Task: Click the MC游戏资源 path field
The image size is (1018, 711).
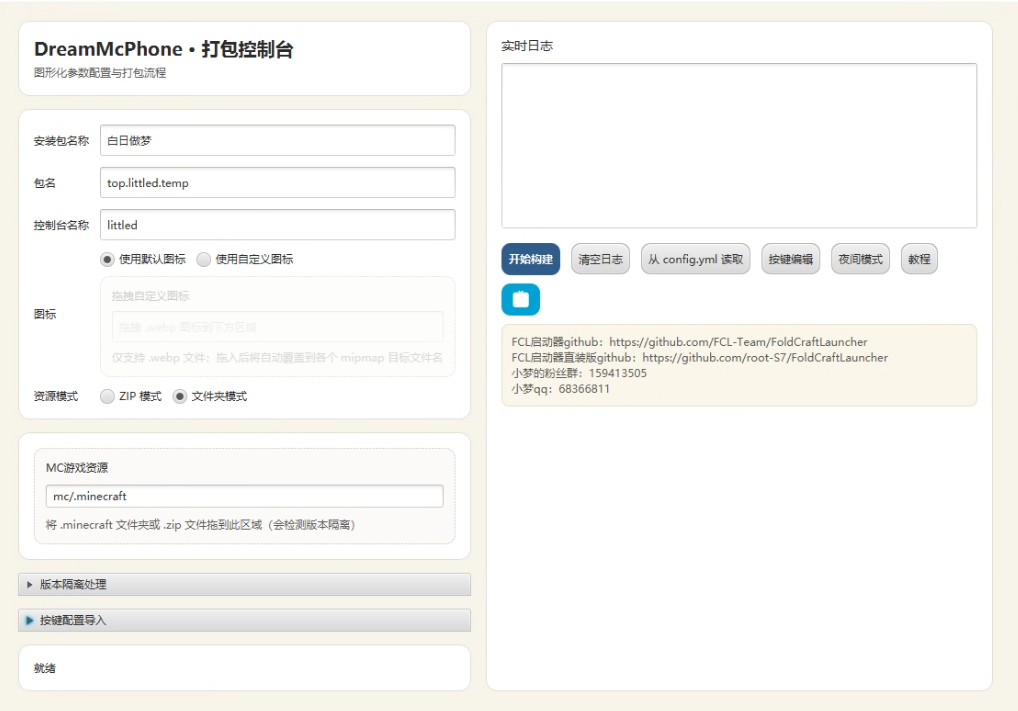Action: point(244,496)
